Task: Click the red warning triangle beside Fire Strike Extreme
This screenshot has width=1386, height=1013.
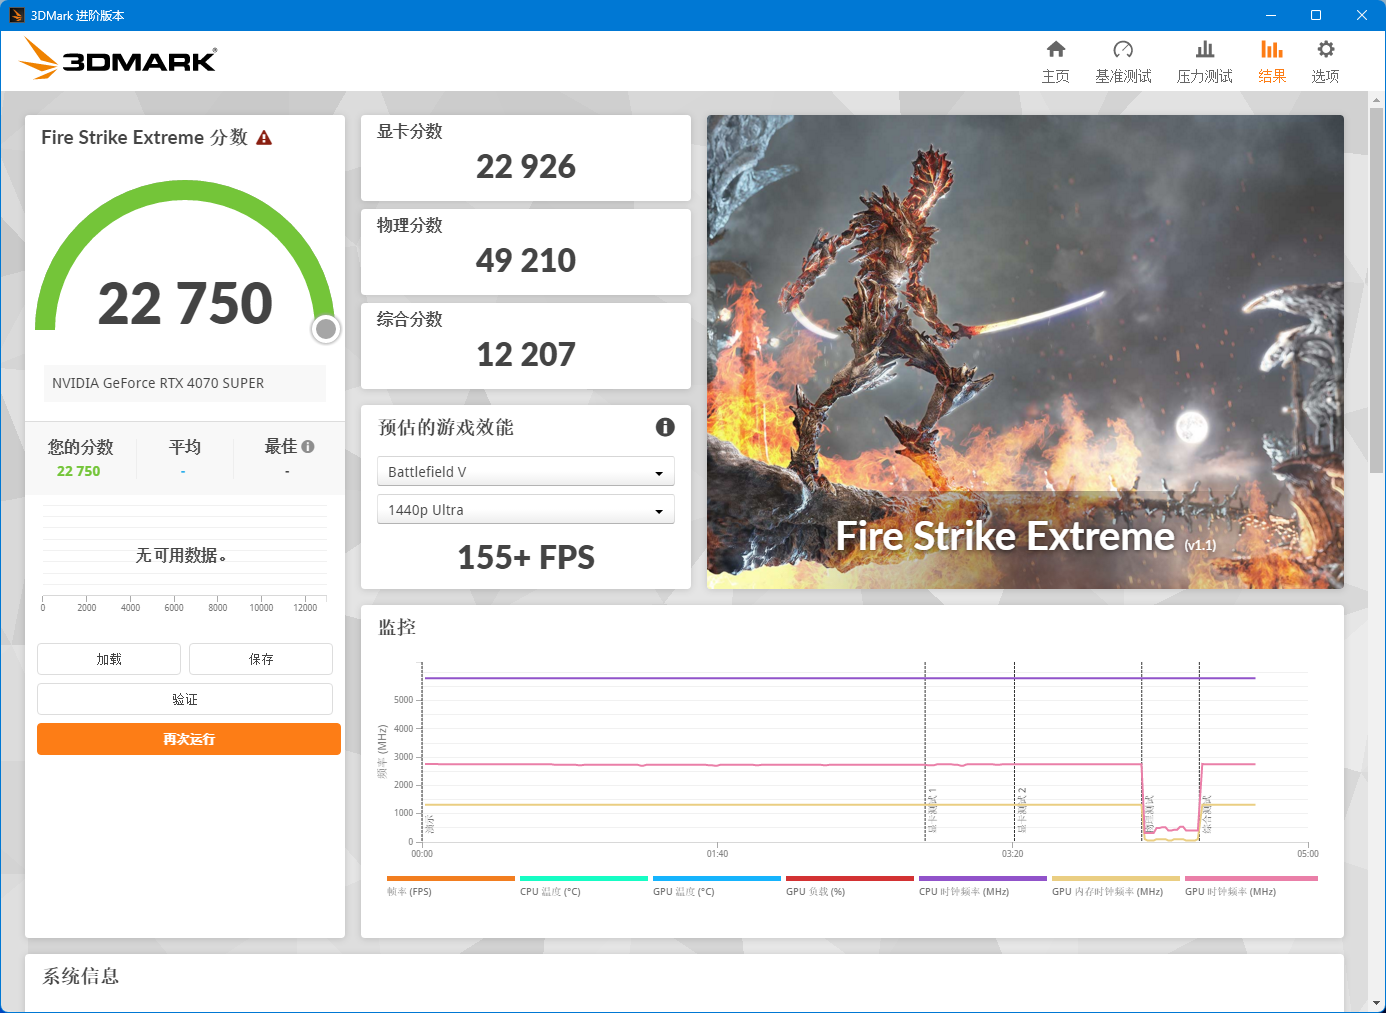Action: (x=264, y=137)
